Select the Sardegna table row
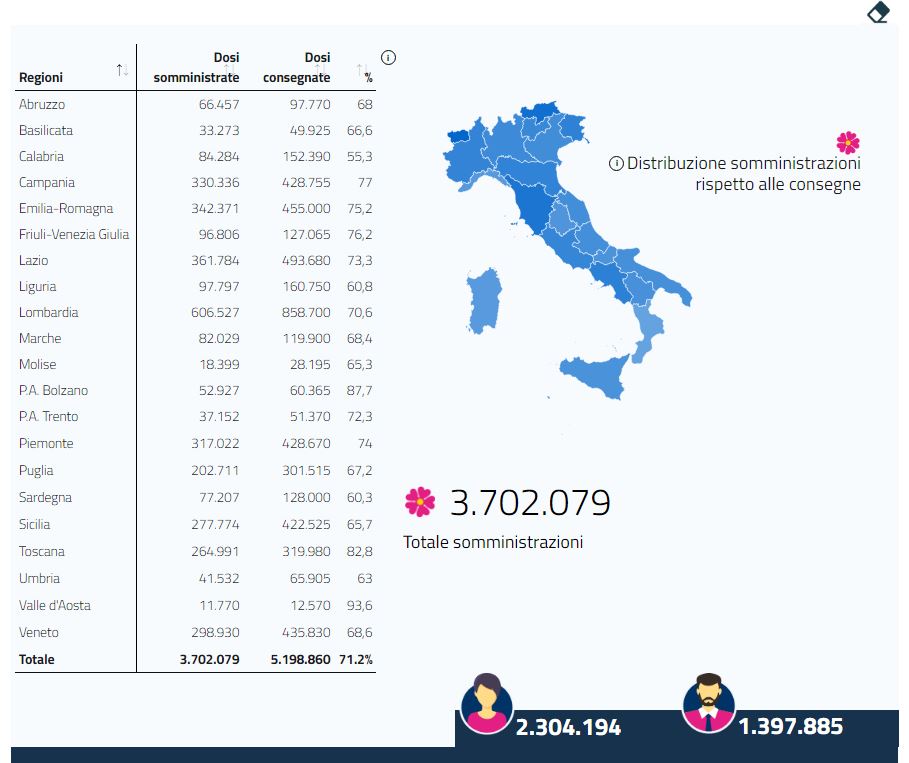Image resolution: width=909 pixels, height=763 pixels. point(195,497)
